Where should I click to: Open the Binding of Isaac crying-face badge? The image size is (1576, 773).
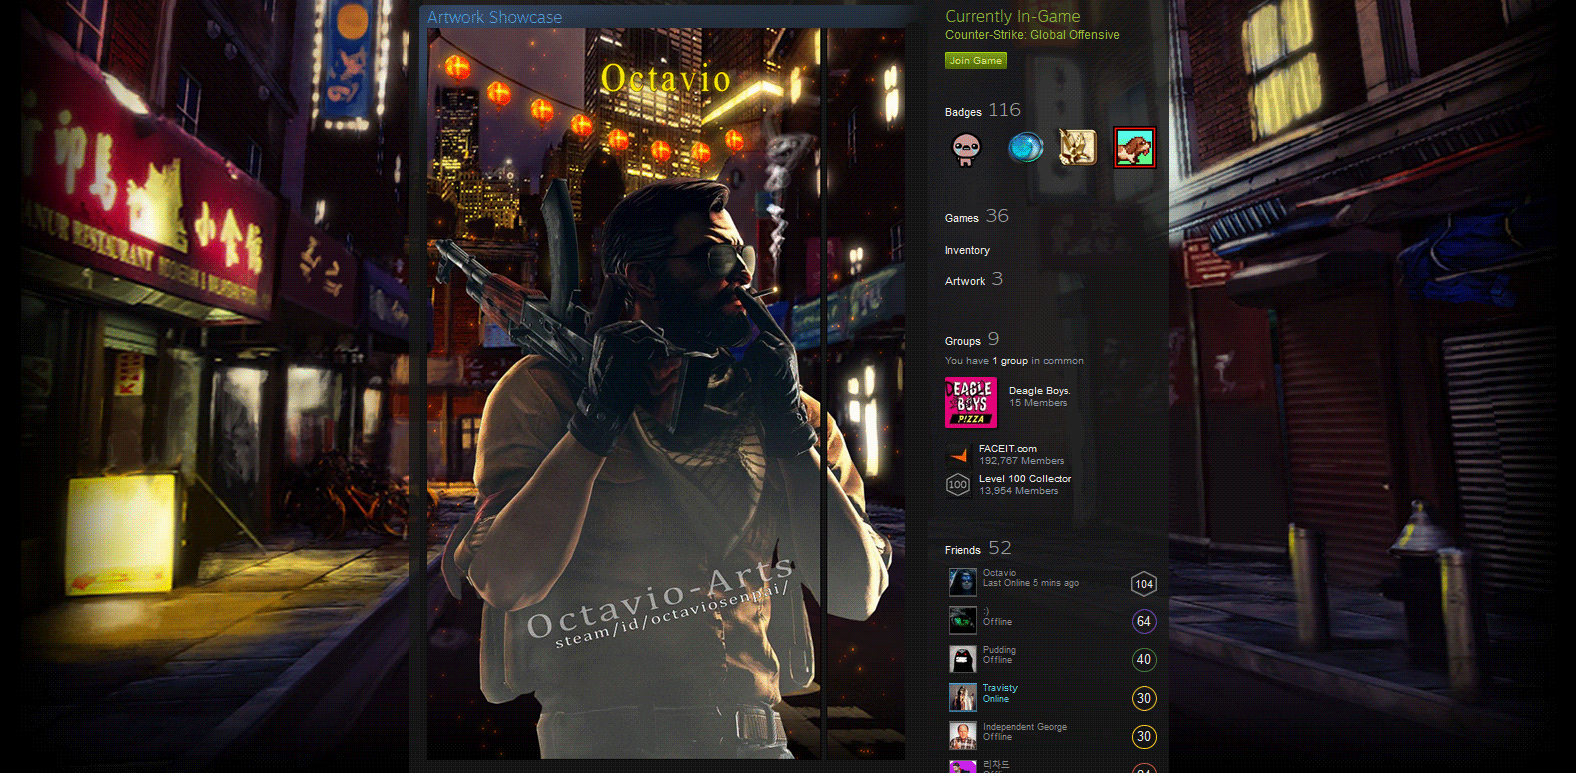pyautogui.click(x=966, y=149)
